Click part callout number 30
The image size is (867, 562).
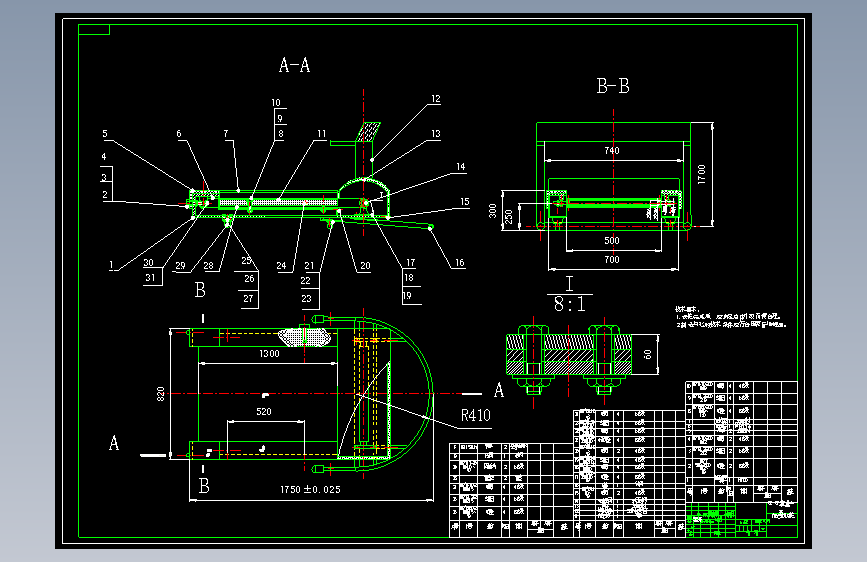coord(148,263)
